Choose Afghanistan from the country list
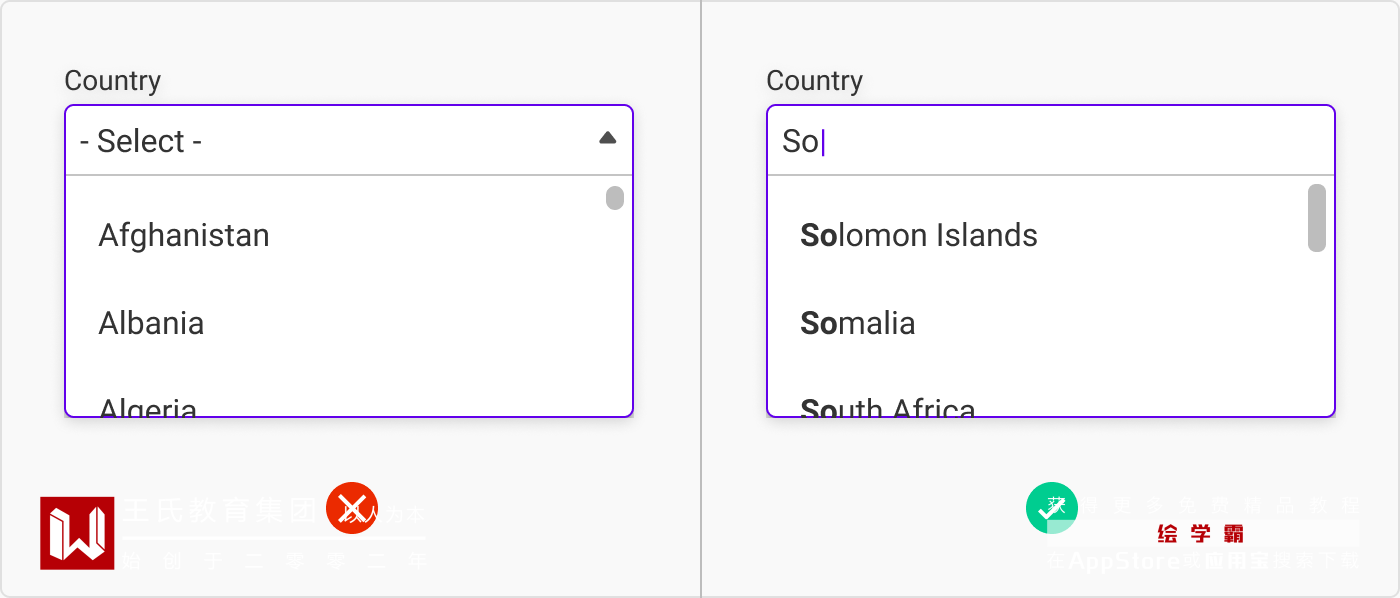Screen dimensions: 1400x598 pyautogui.click(x=184, y=236)
